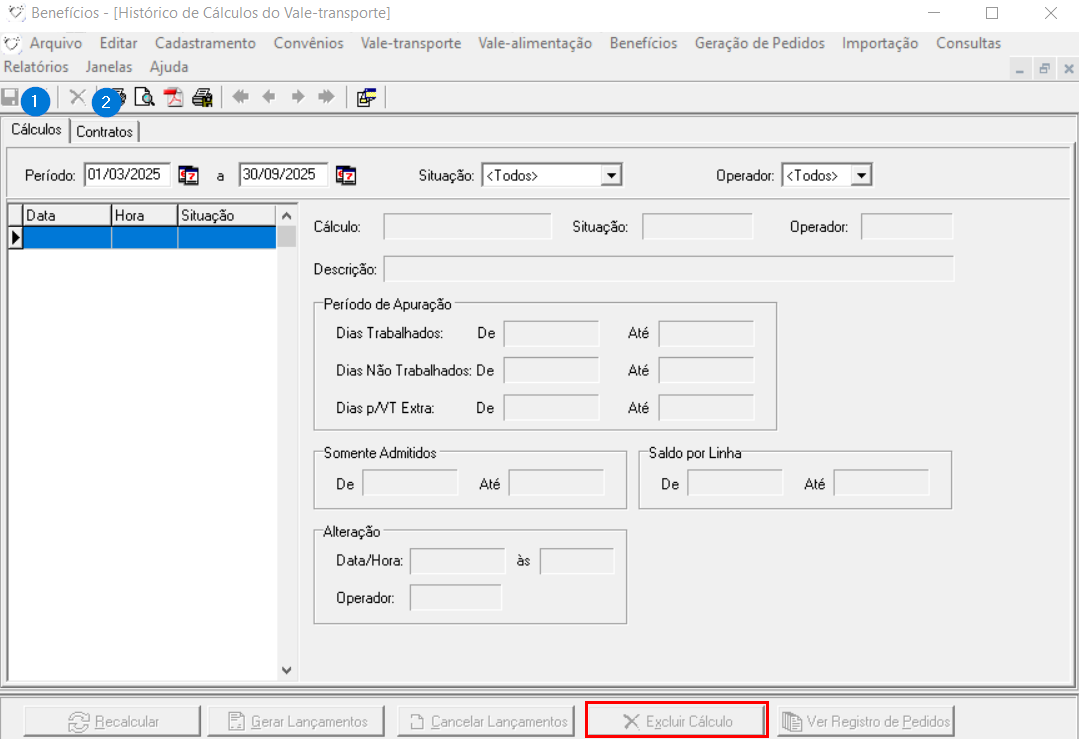The image size is (1079, 739).
Task: Open print preview with magnifier icon
Action: click(145, 97)
